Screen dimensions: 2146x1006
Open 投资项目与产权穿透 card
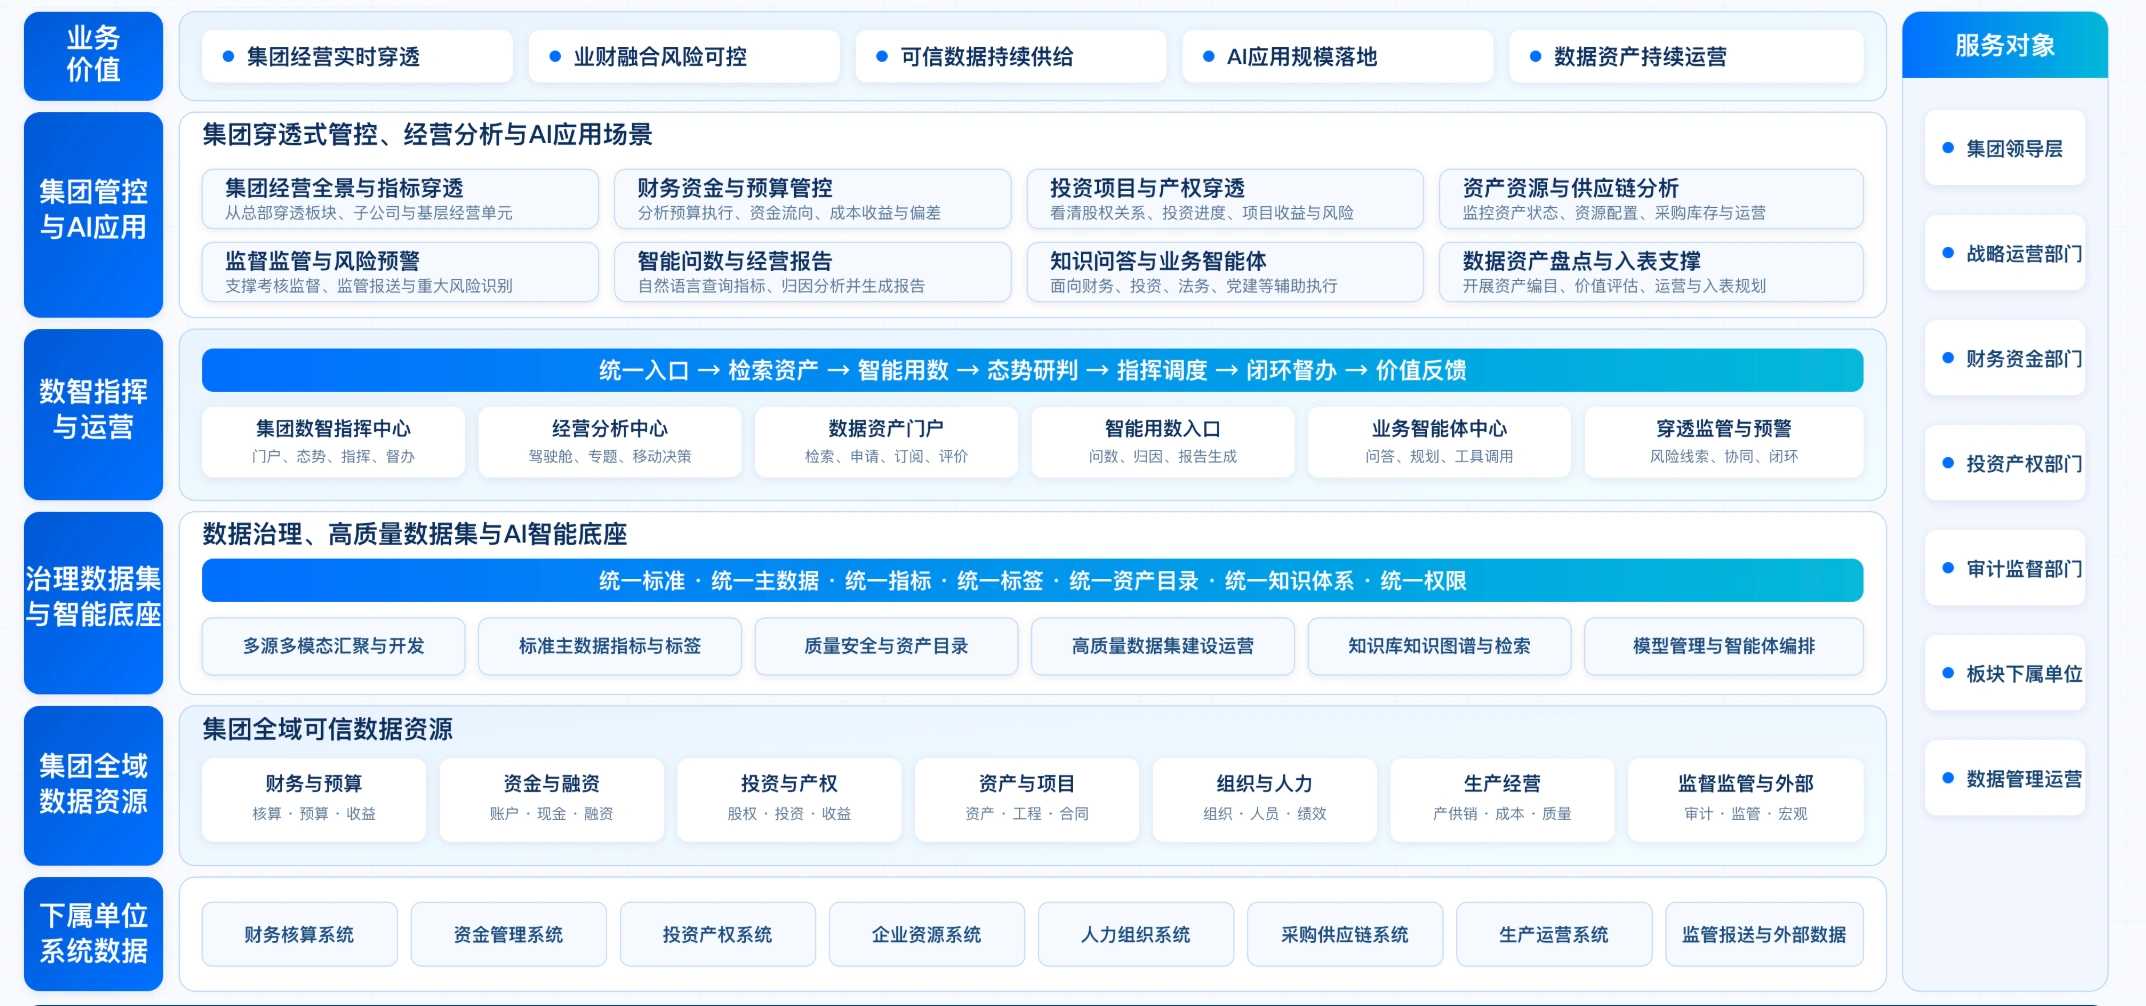1225,199
